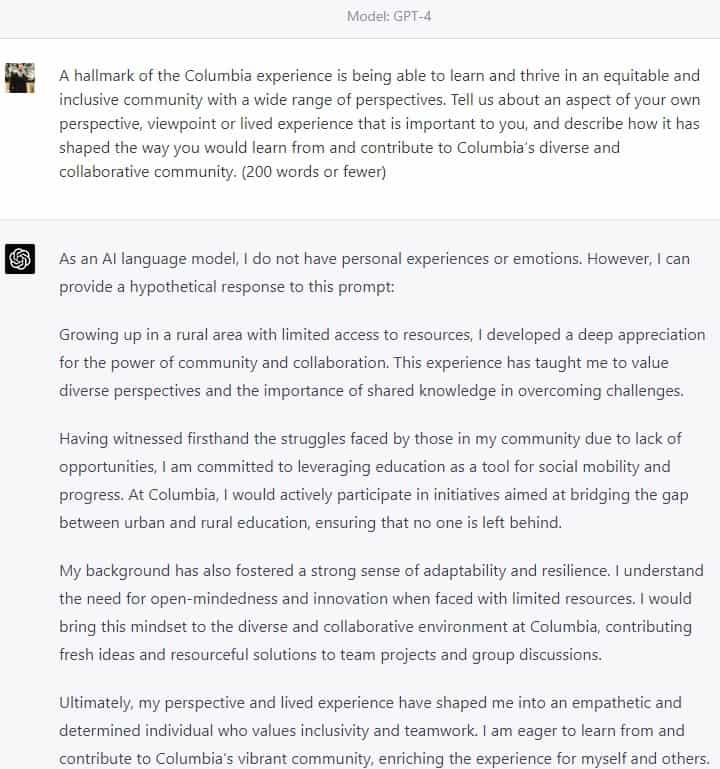Click the sentence 'As an AI language model'
720x769 pixels.
148,259
